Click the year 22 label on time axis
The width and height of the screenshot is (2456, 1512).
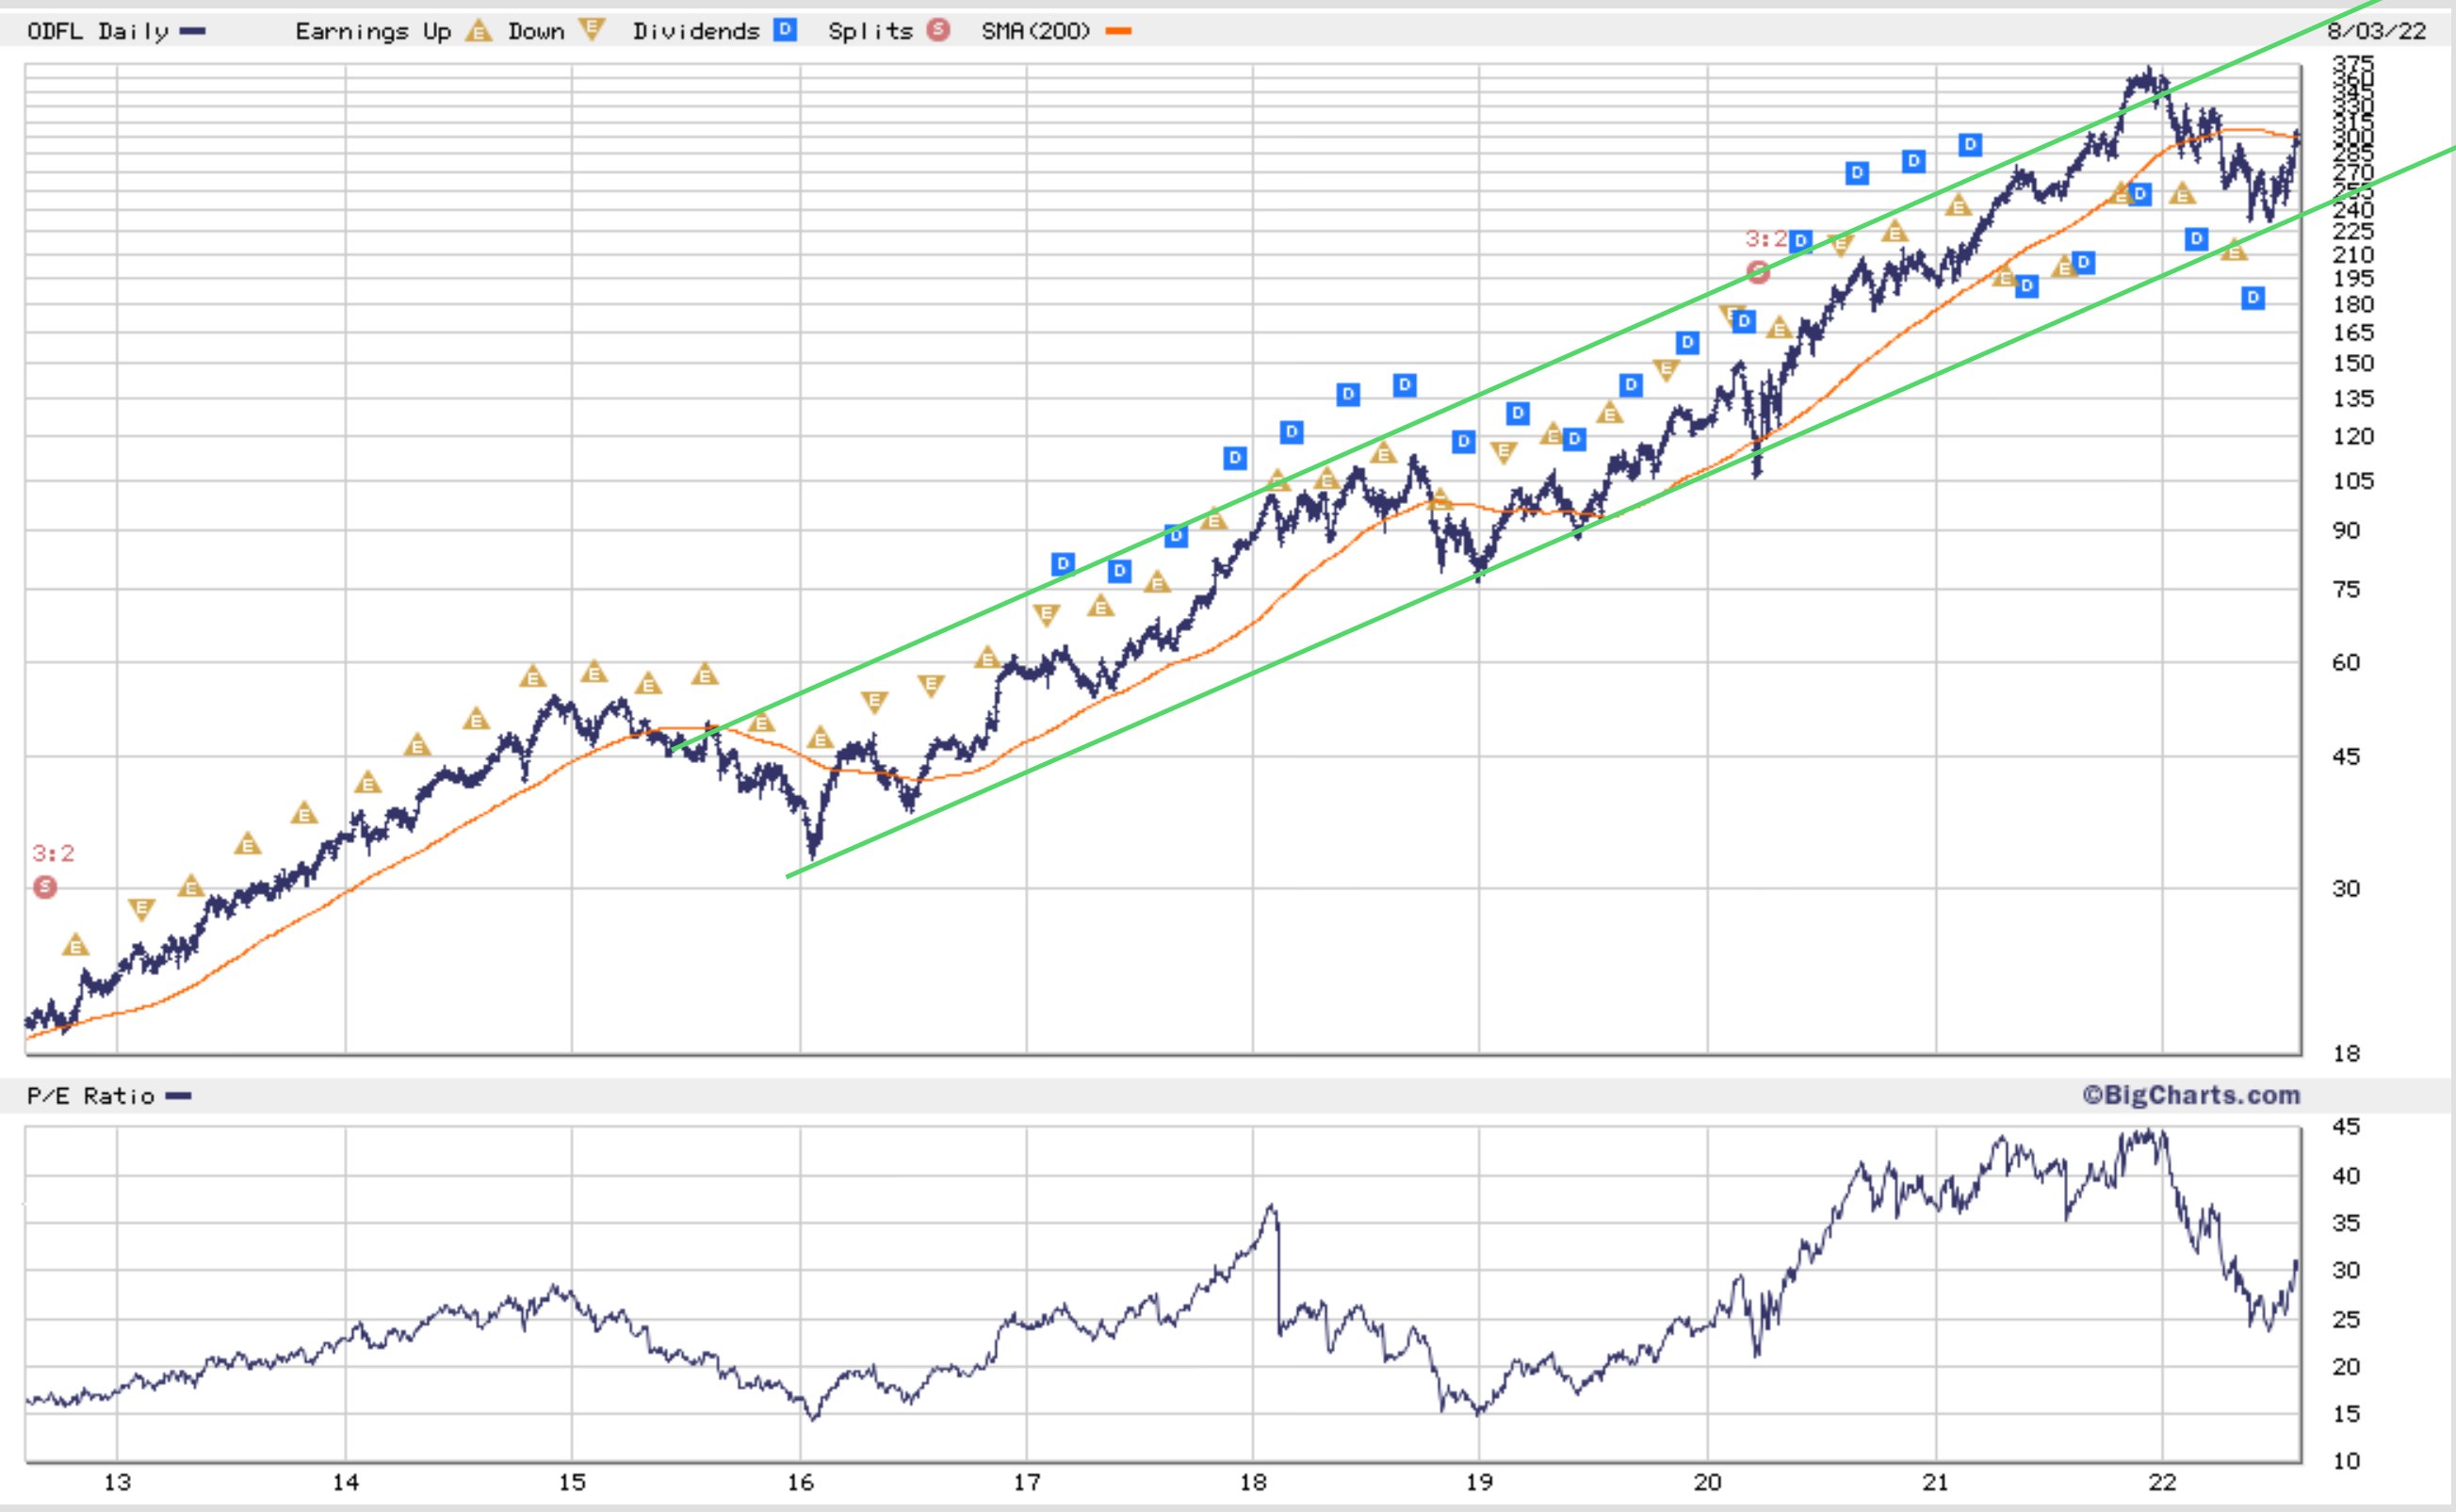coord(2162,1481)
